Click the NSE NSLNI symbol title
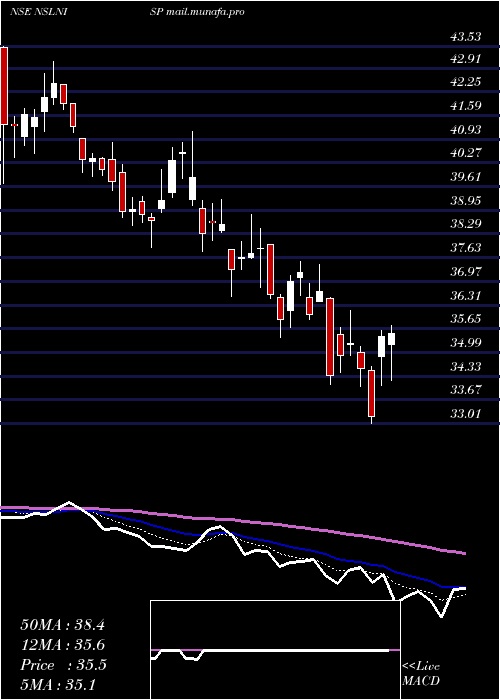The width and height of the screenshot is (500, 700). click(38, 12)
